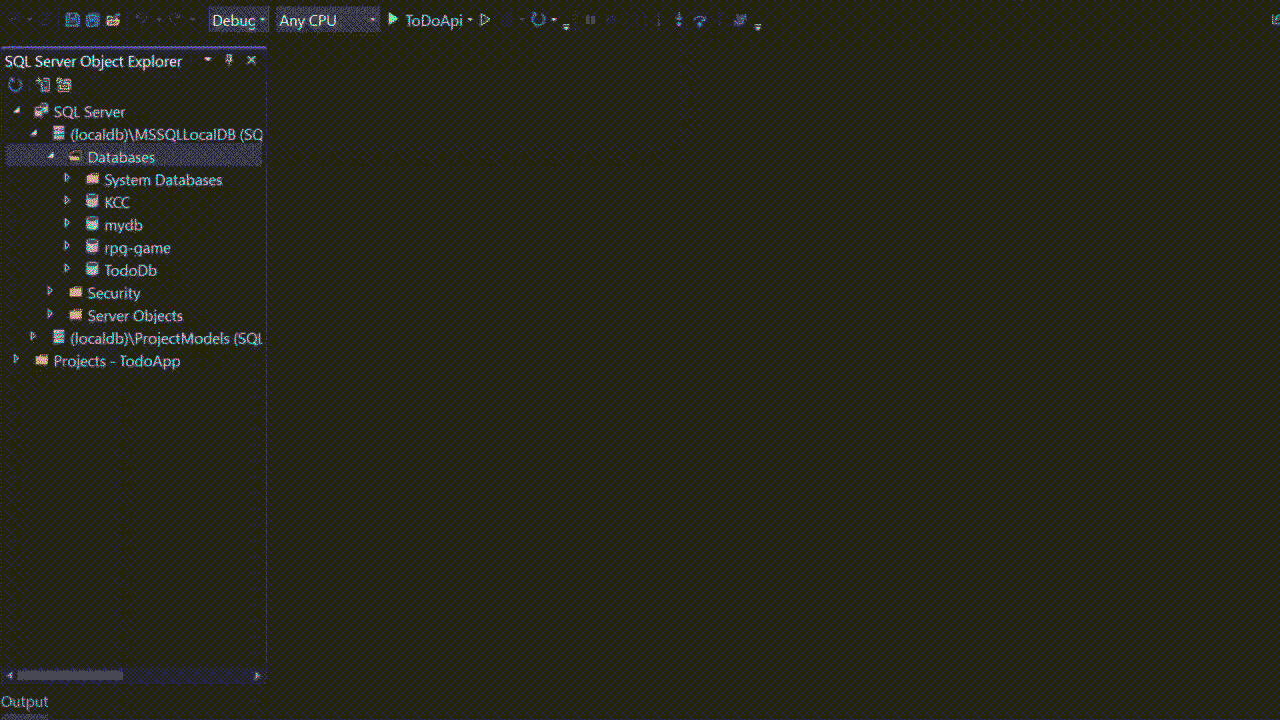Viewport: 1280px width, 720px height.
Task: Expand the System Databases folder
Action: [x=66, y=179]
